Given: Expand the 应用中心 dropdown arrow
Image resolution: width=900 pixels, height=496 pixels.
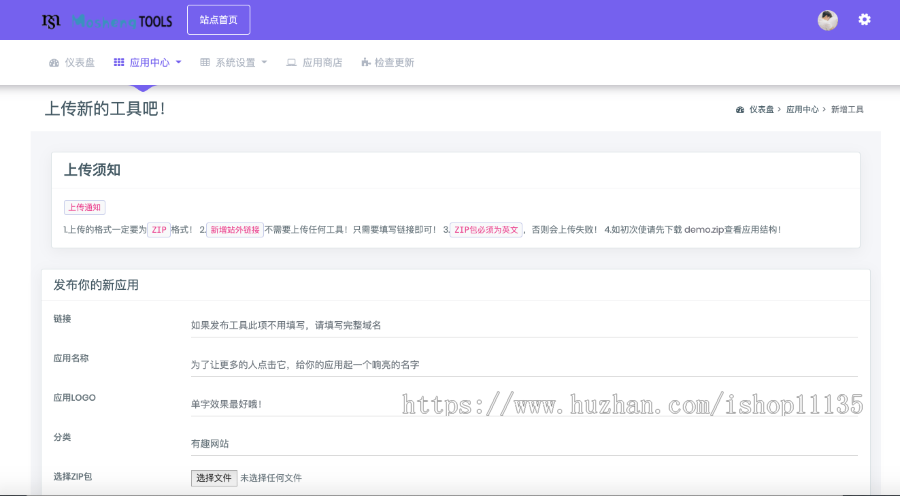Looking at the screenshot, I should point(179,62).
